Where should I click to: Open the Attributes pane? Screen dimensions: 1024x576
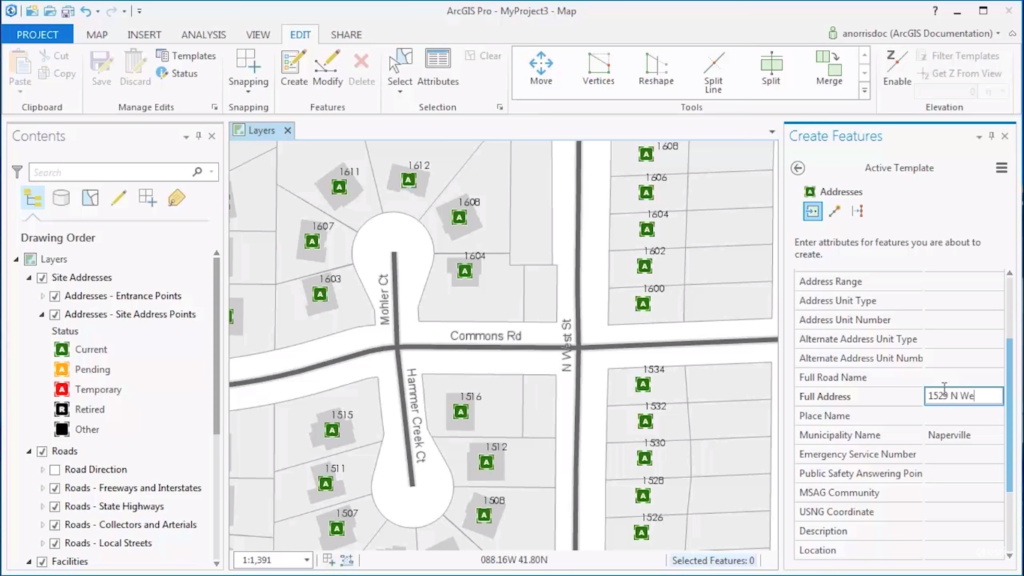(438, 68)
